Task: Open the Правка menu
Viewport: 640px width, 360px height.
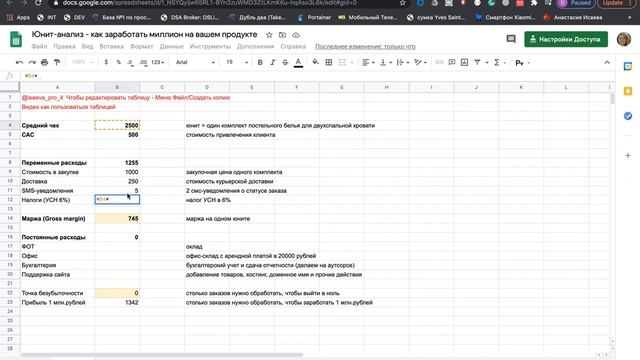Action: tap(64, 47)
